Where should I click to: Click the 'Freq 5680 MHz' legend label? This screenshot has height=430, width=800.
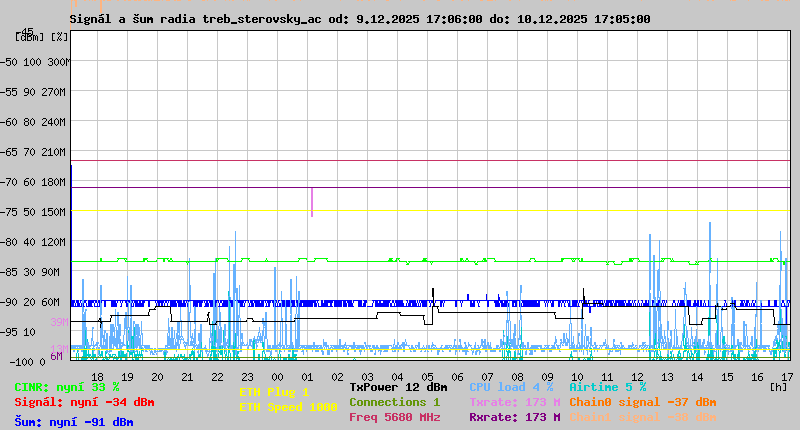coord(395,417)
